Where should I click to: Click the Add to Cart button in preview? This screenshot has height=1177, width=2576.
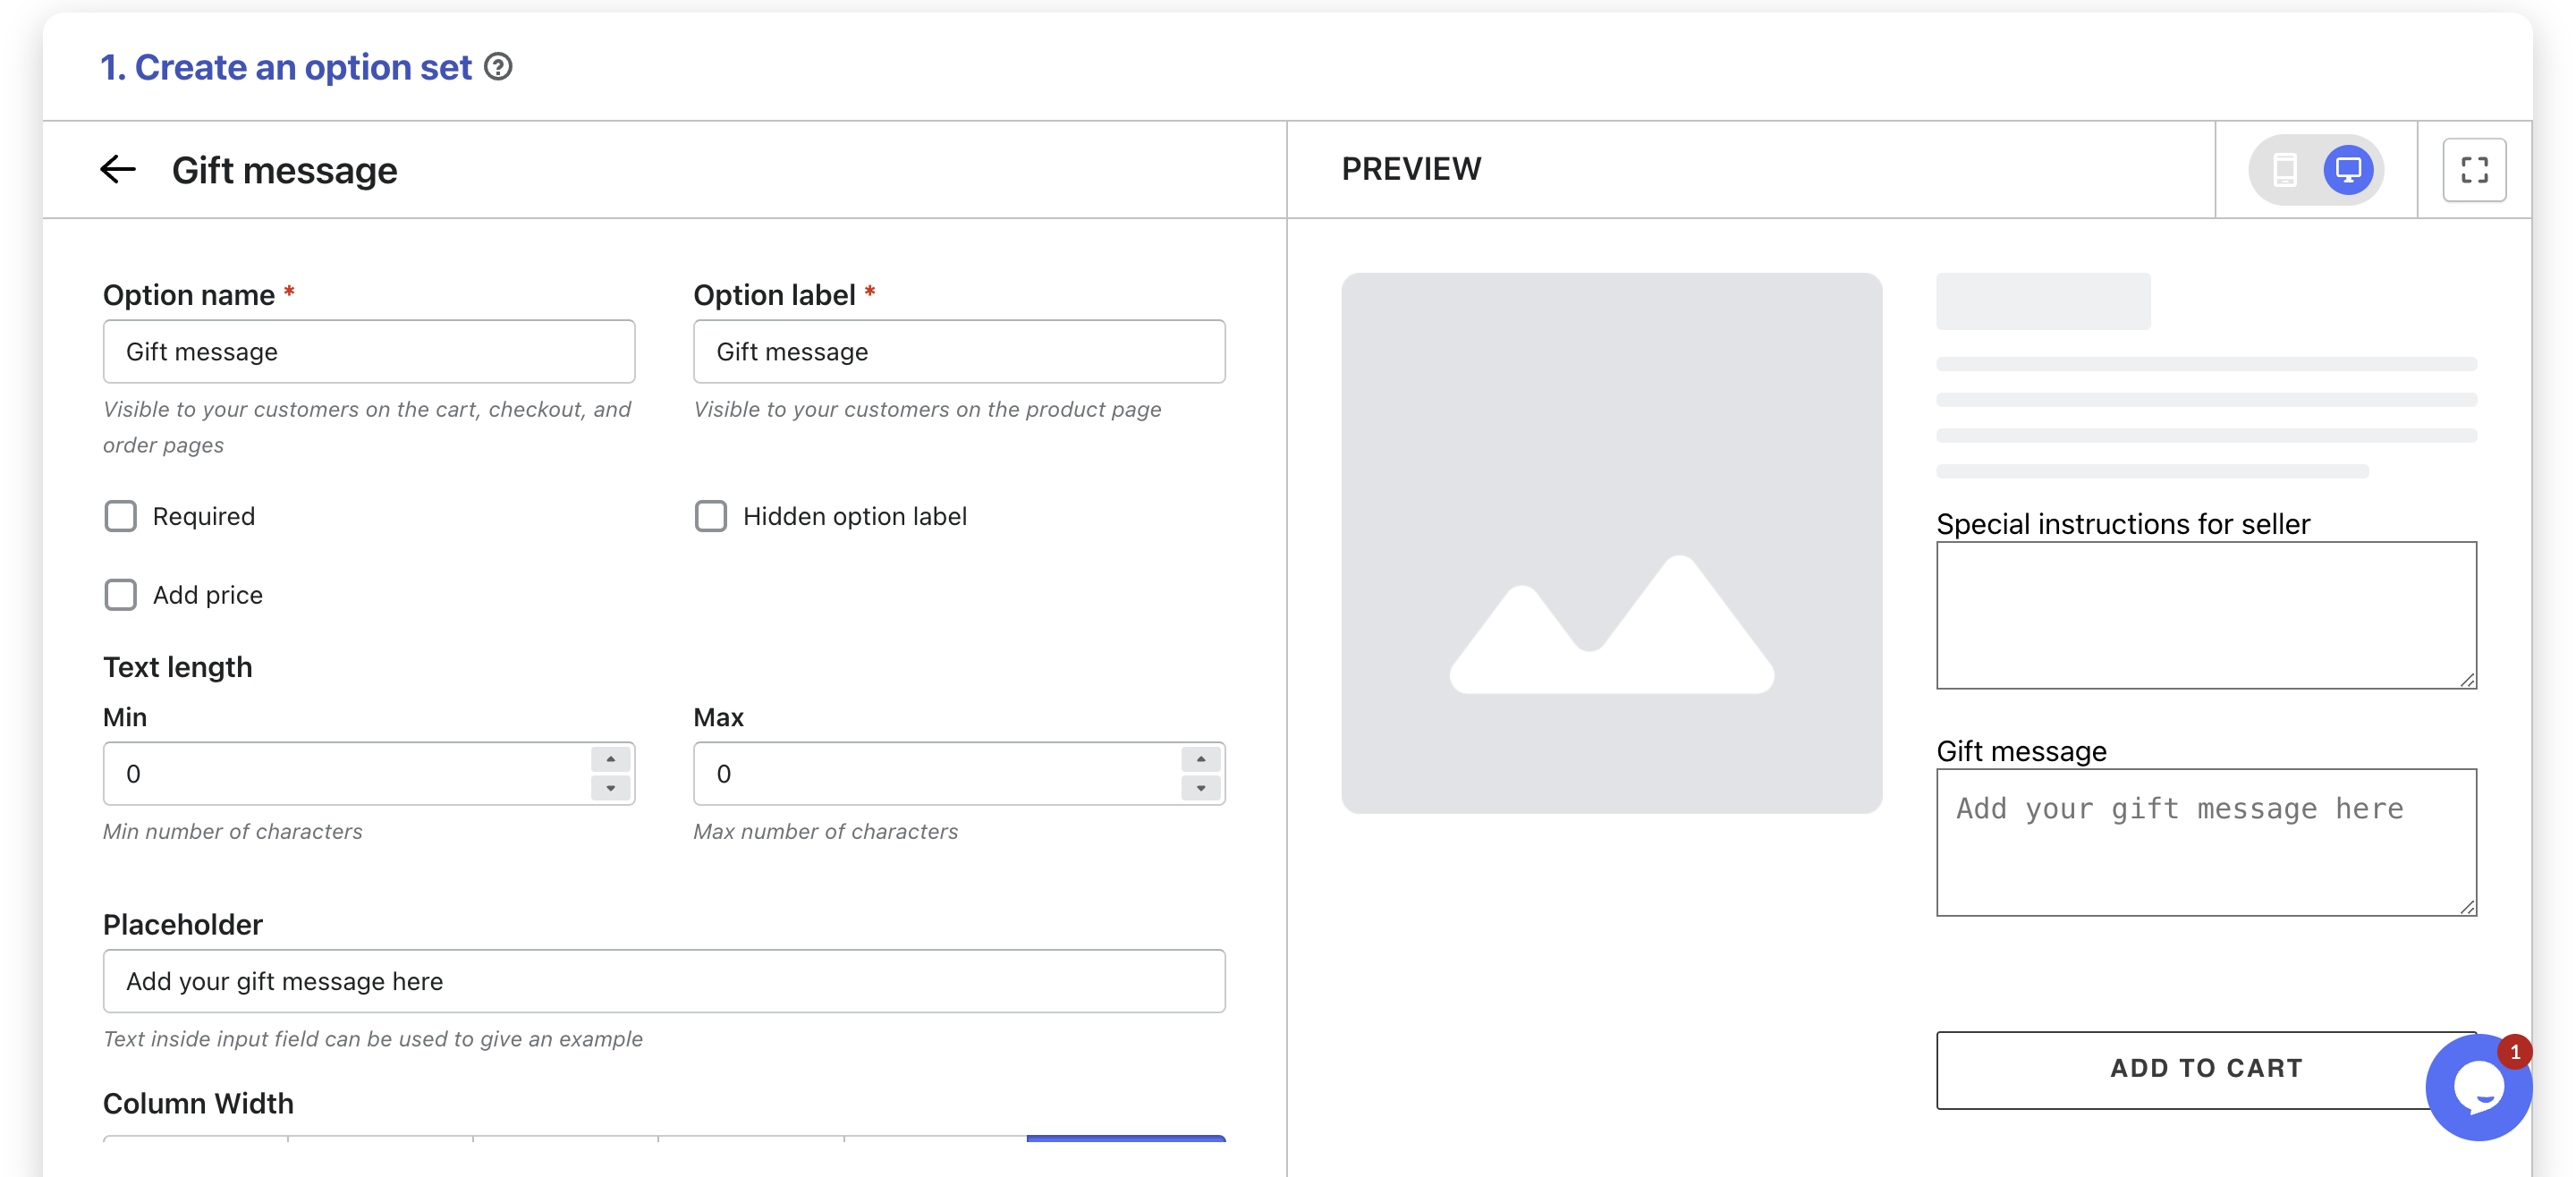coord(2205,1068)
